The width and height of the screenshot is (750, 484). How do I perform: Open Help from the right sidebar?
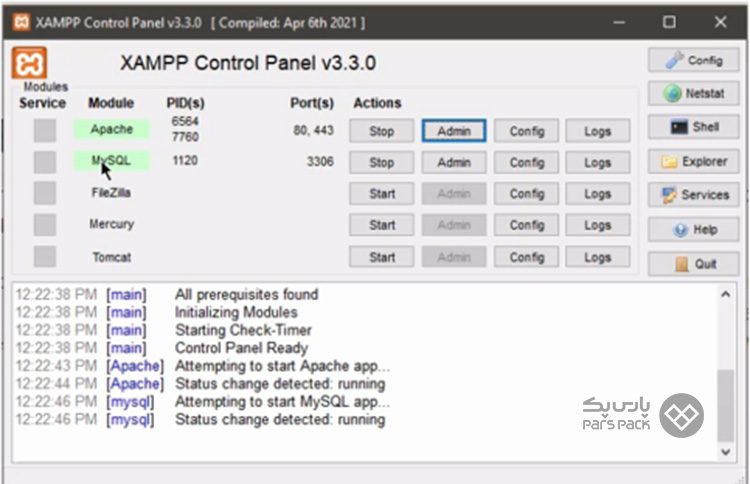click(x=694, y=230)
